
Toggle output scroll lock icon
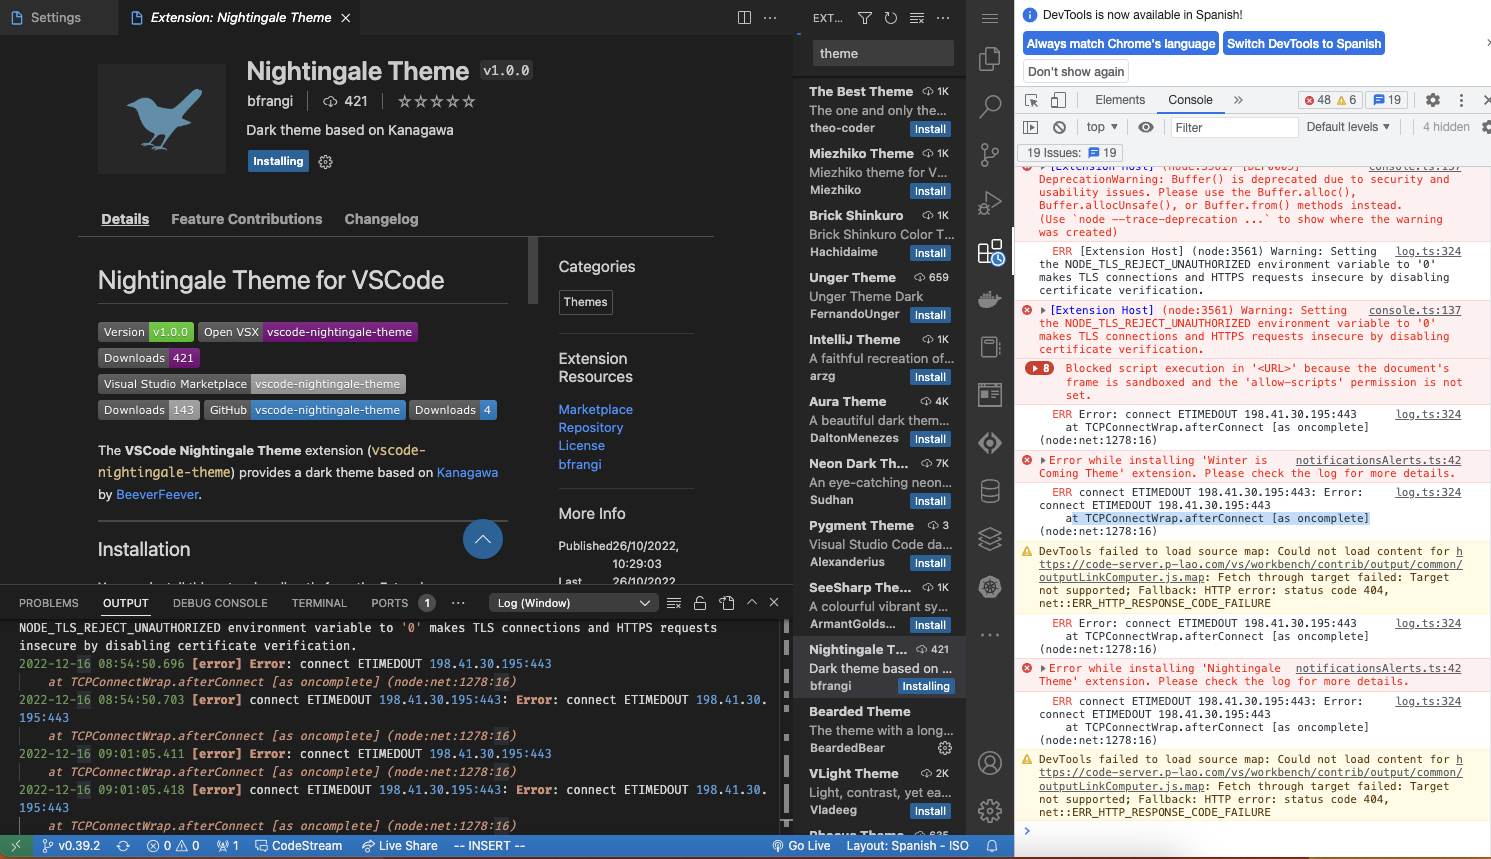click(x=700, y=603)
